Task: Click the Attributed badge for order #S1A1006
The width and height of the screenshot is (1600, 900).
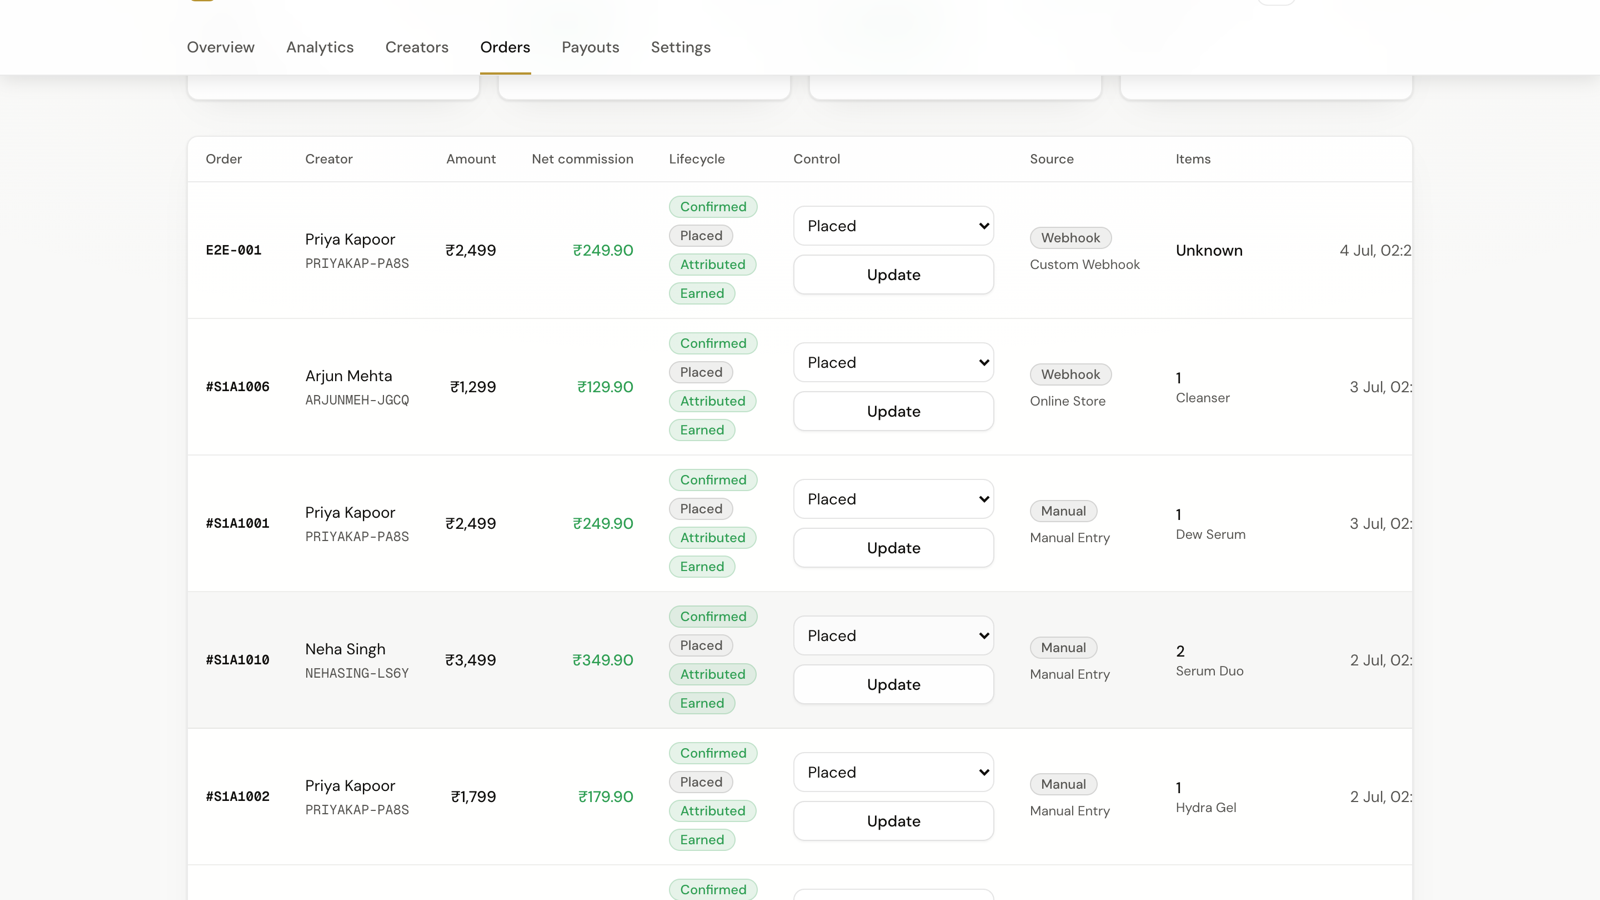Action: click(713, 401)
